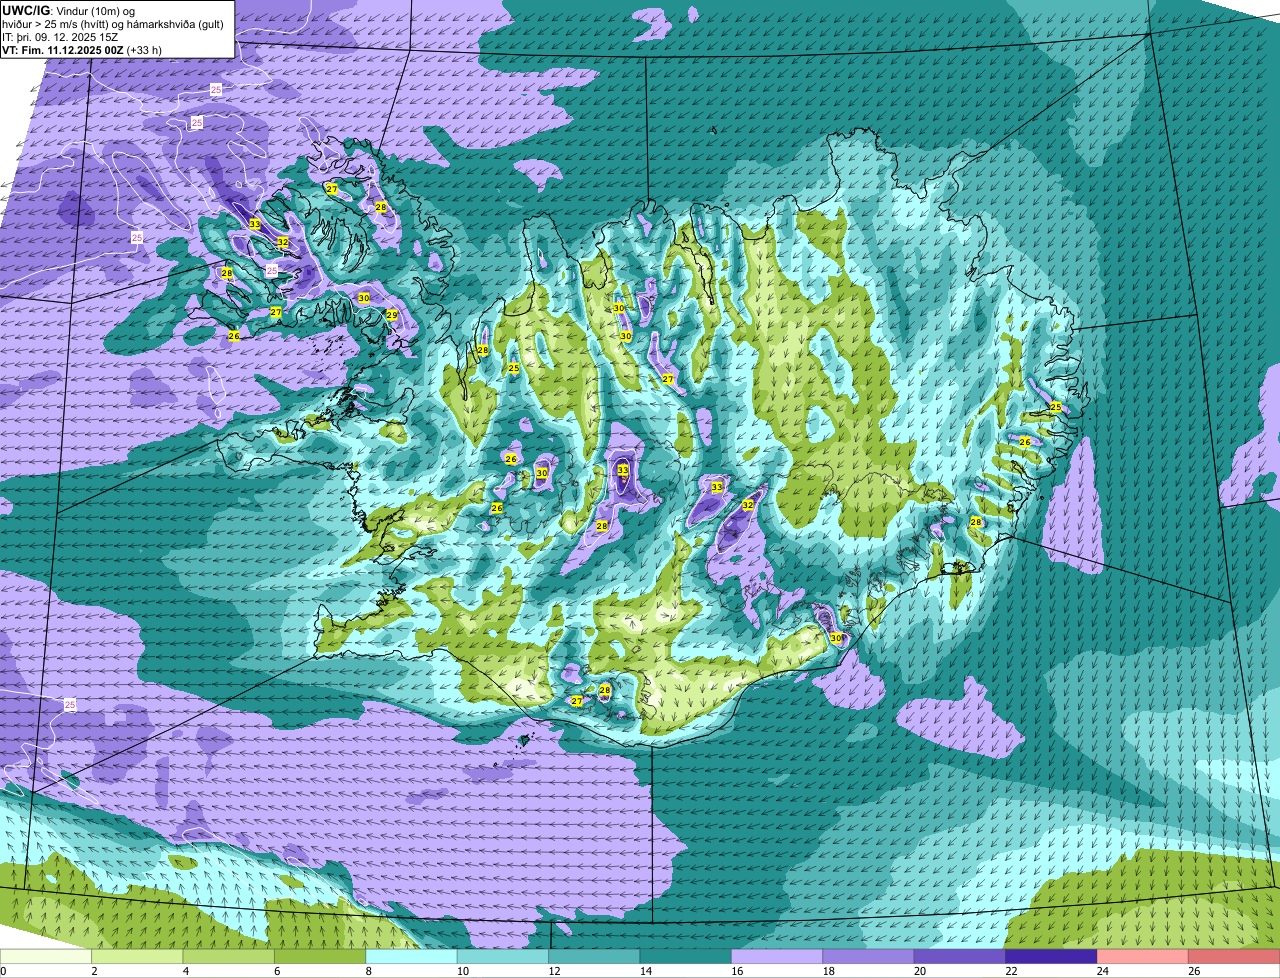The width and height of the screenshot is (1280, 978).
Task: Click the "IT: þri. 09. 12. 2025 15Z" line
Action: click(61, 36)
